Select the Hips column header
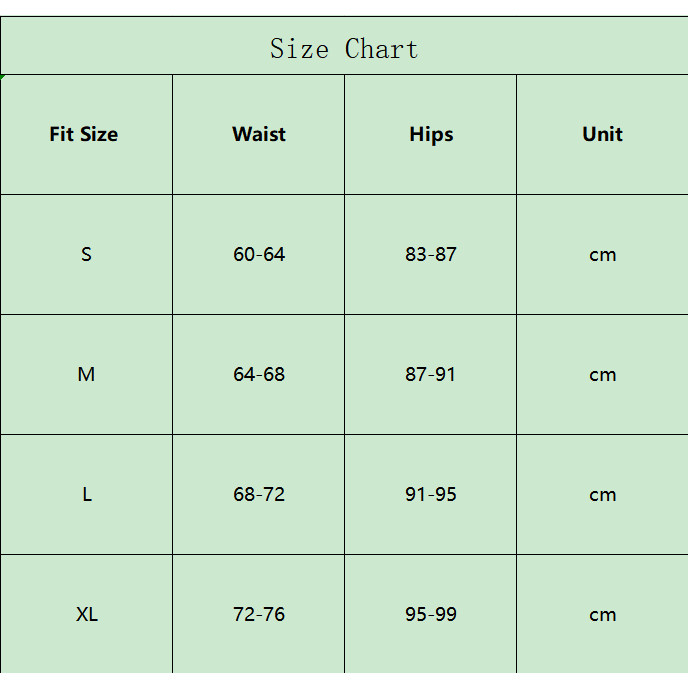688x688 pixels. point(431,134)
